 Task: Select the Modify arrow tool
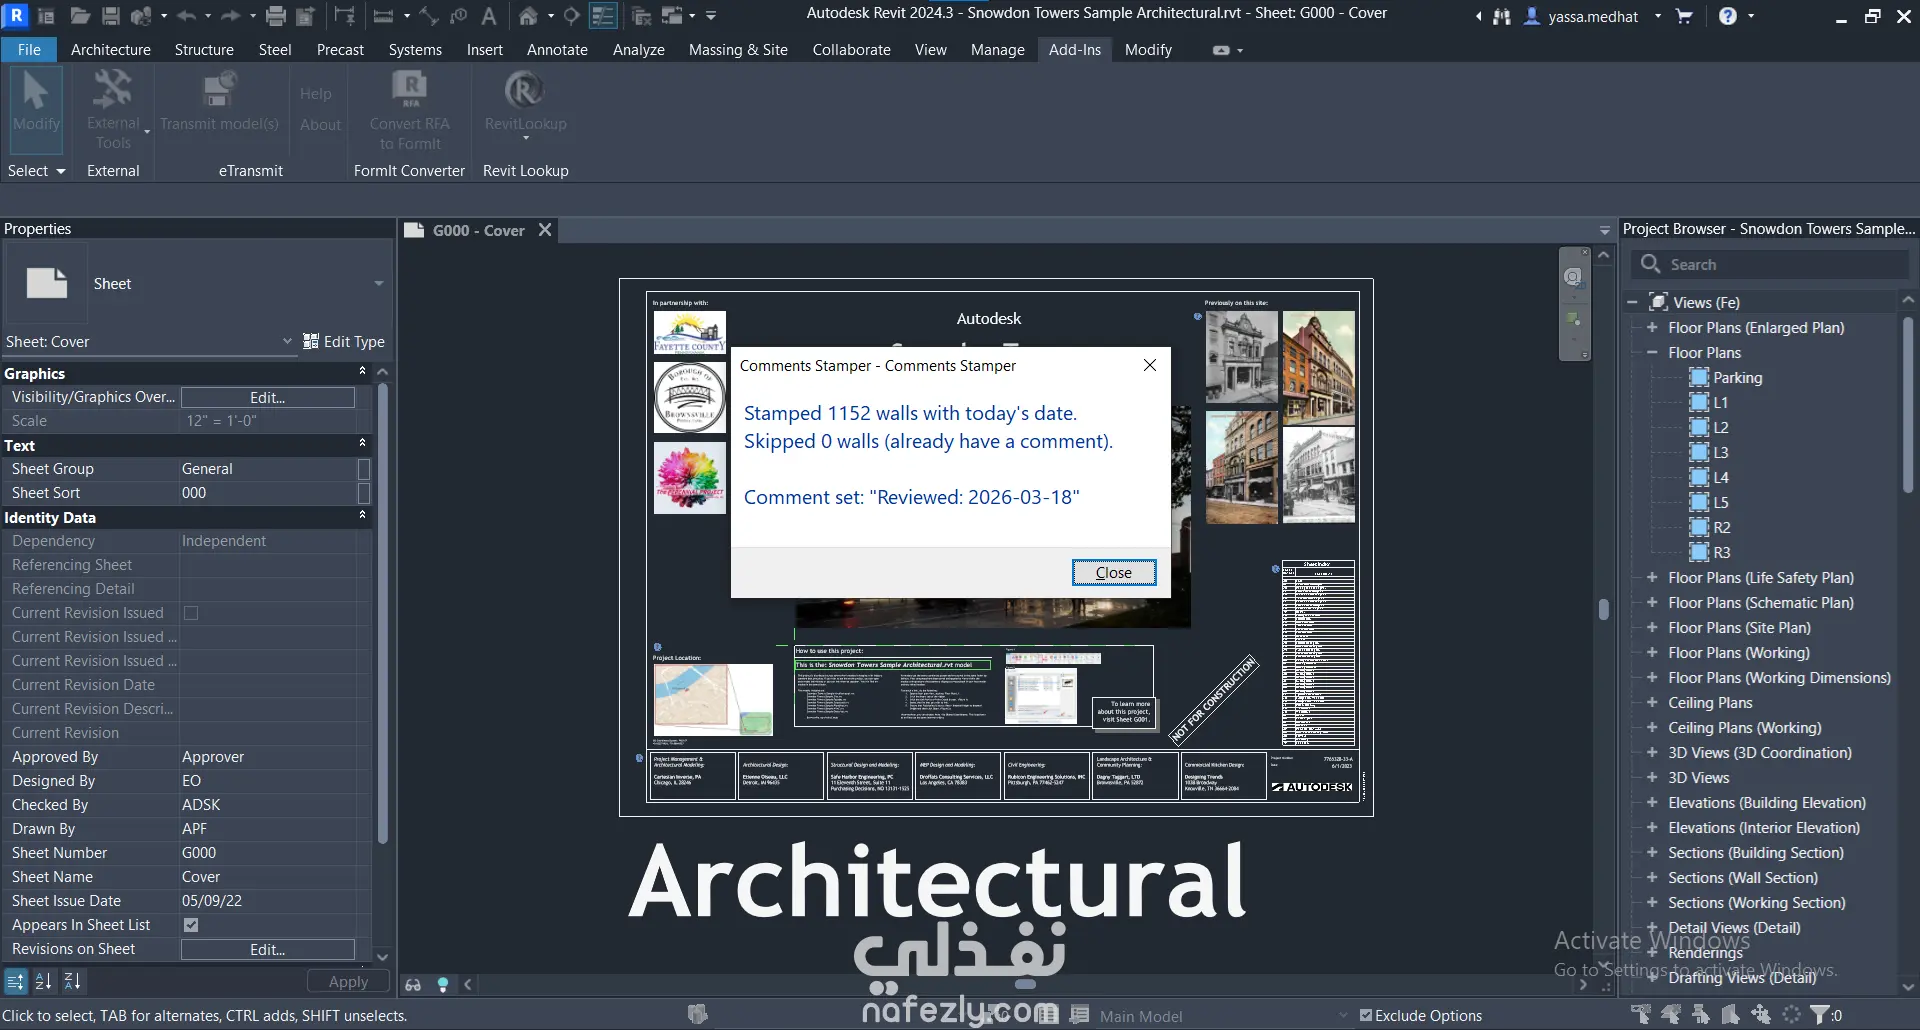pyautogui.click(x=36, y=108)
